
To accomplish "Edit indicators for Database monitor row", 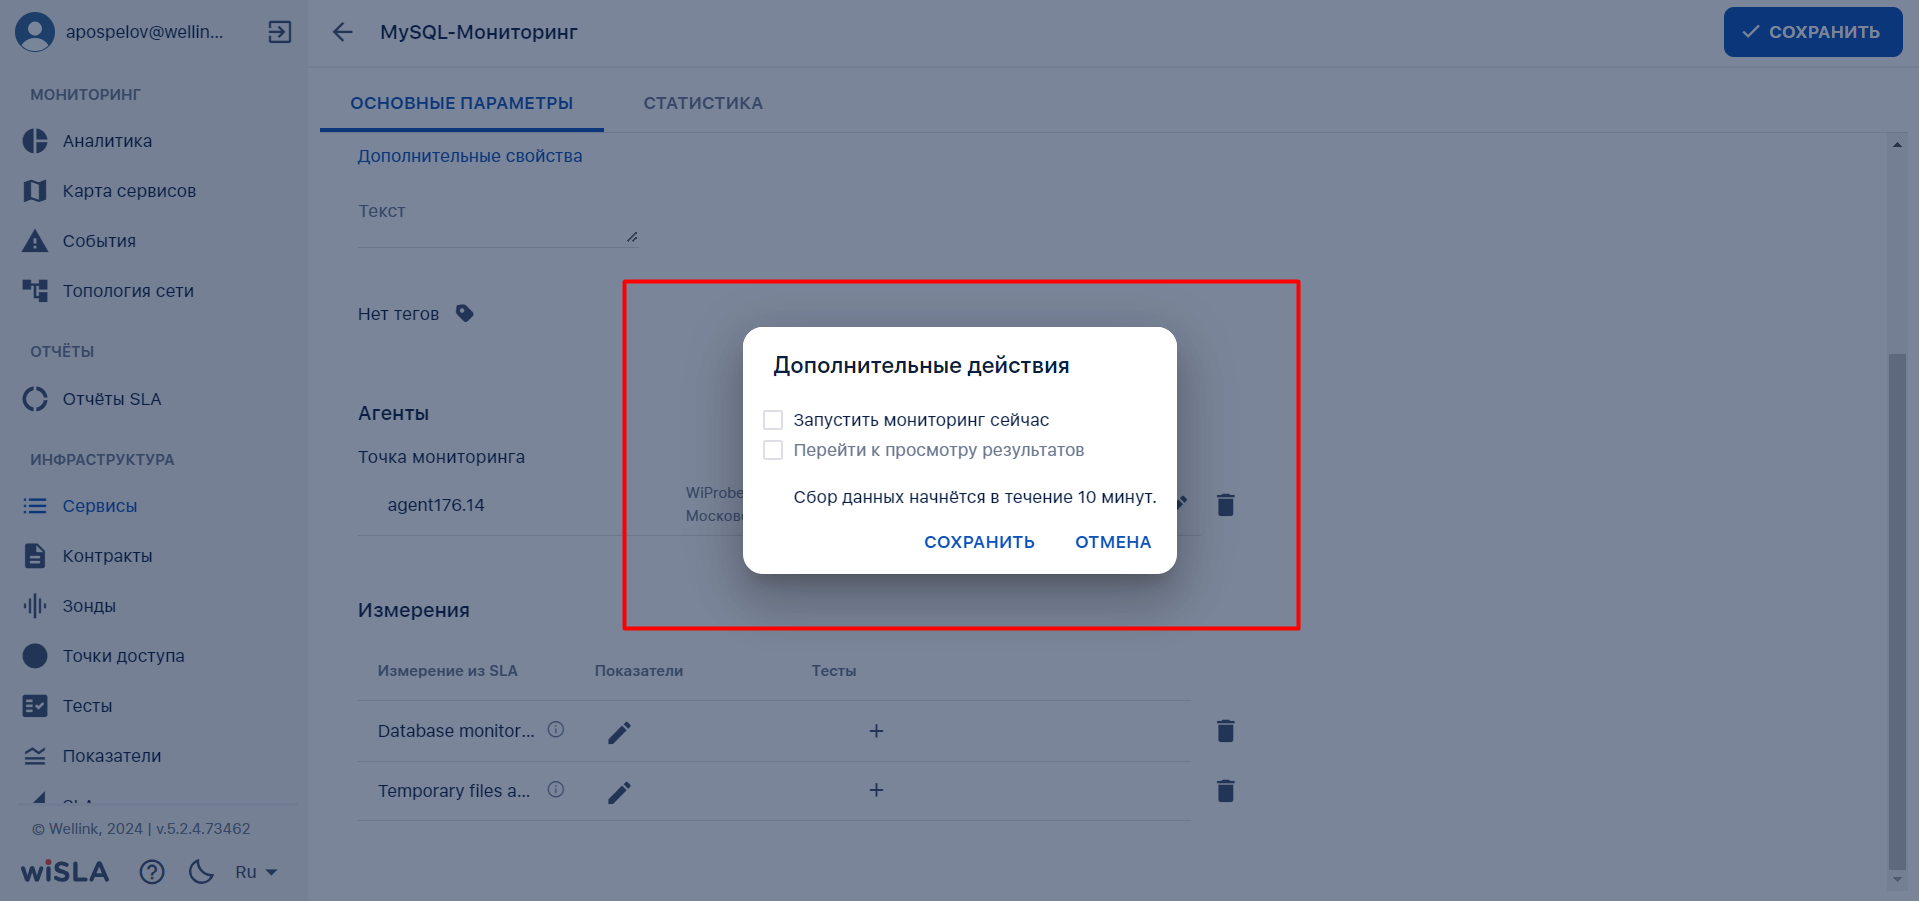I will (619, 732).
